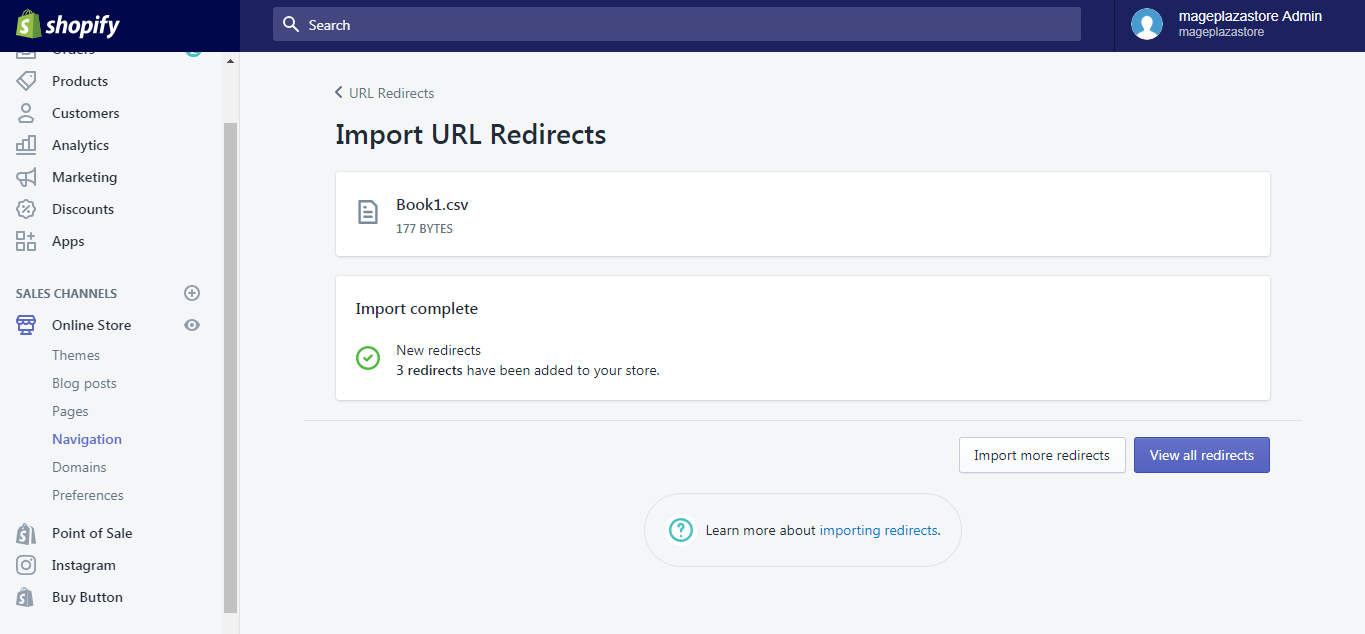Click the Products tag icon

point(26,81)
